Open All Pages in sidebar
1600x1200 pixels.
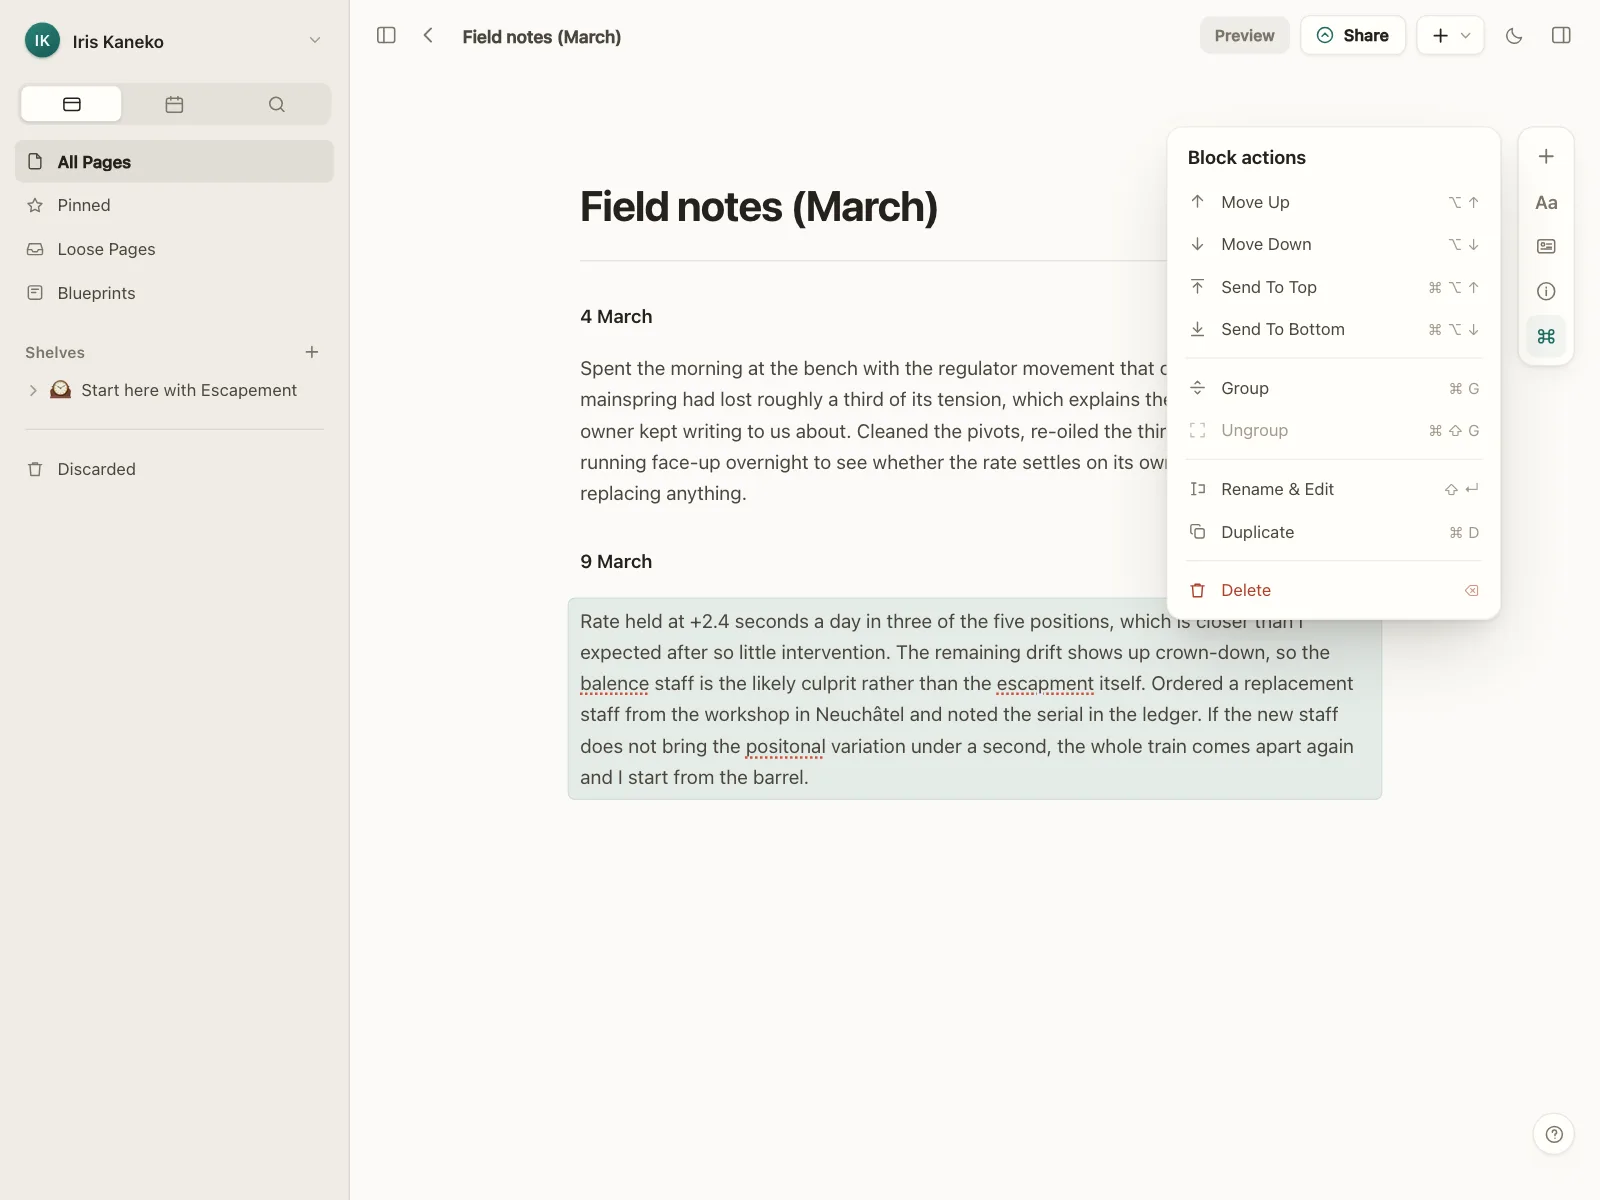[174, 162]
